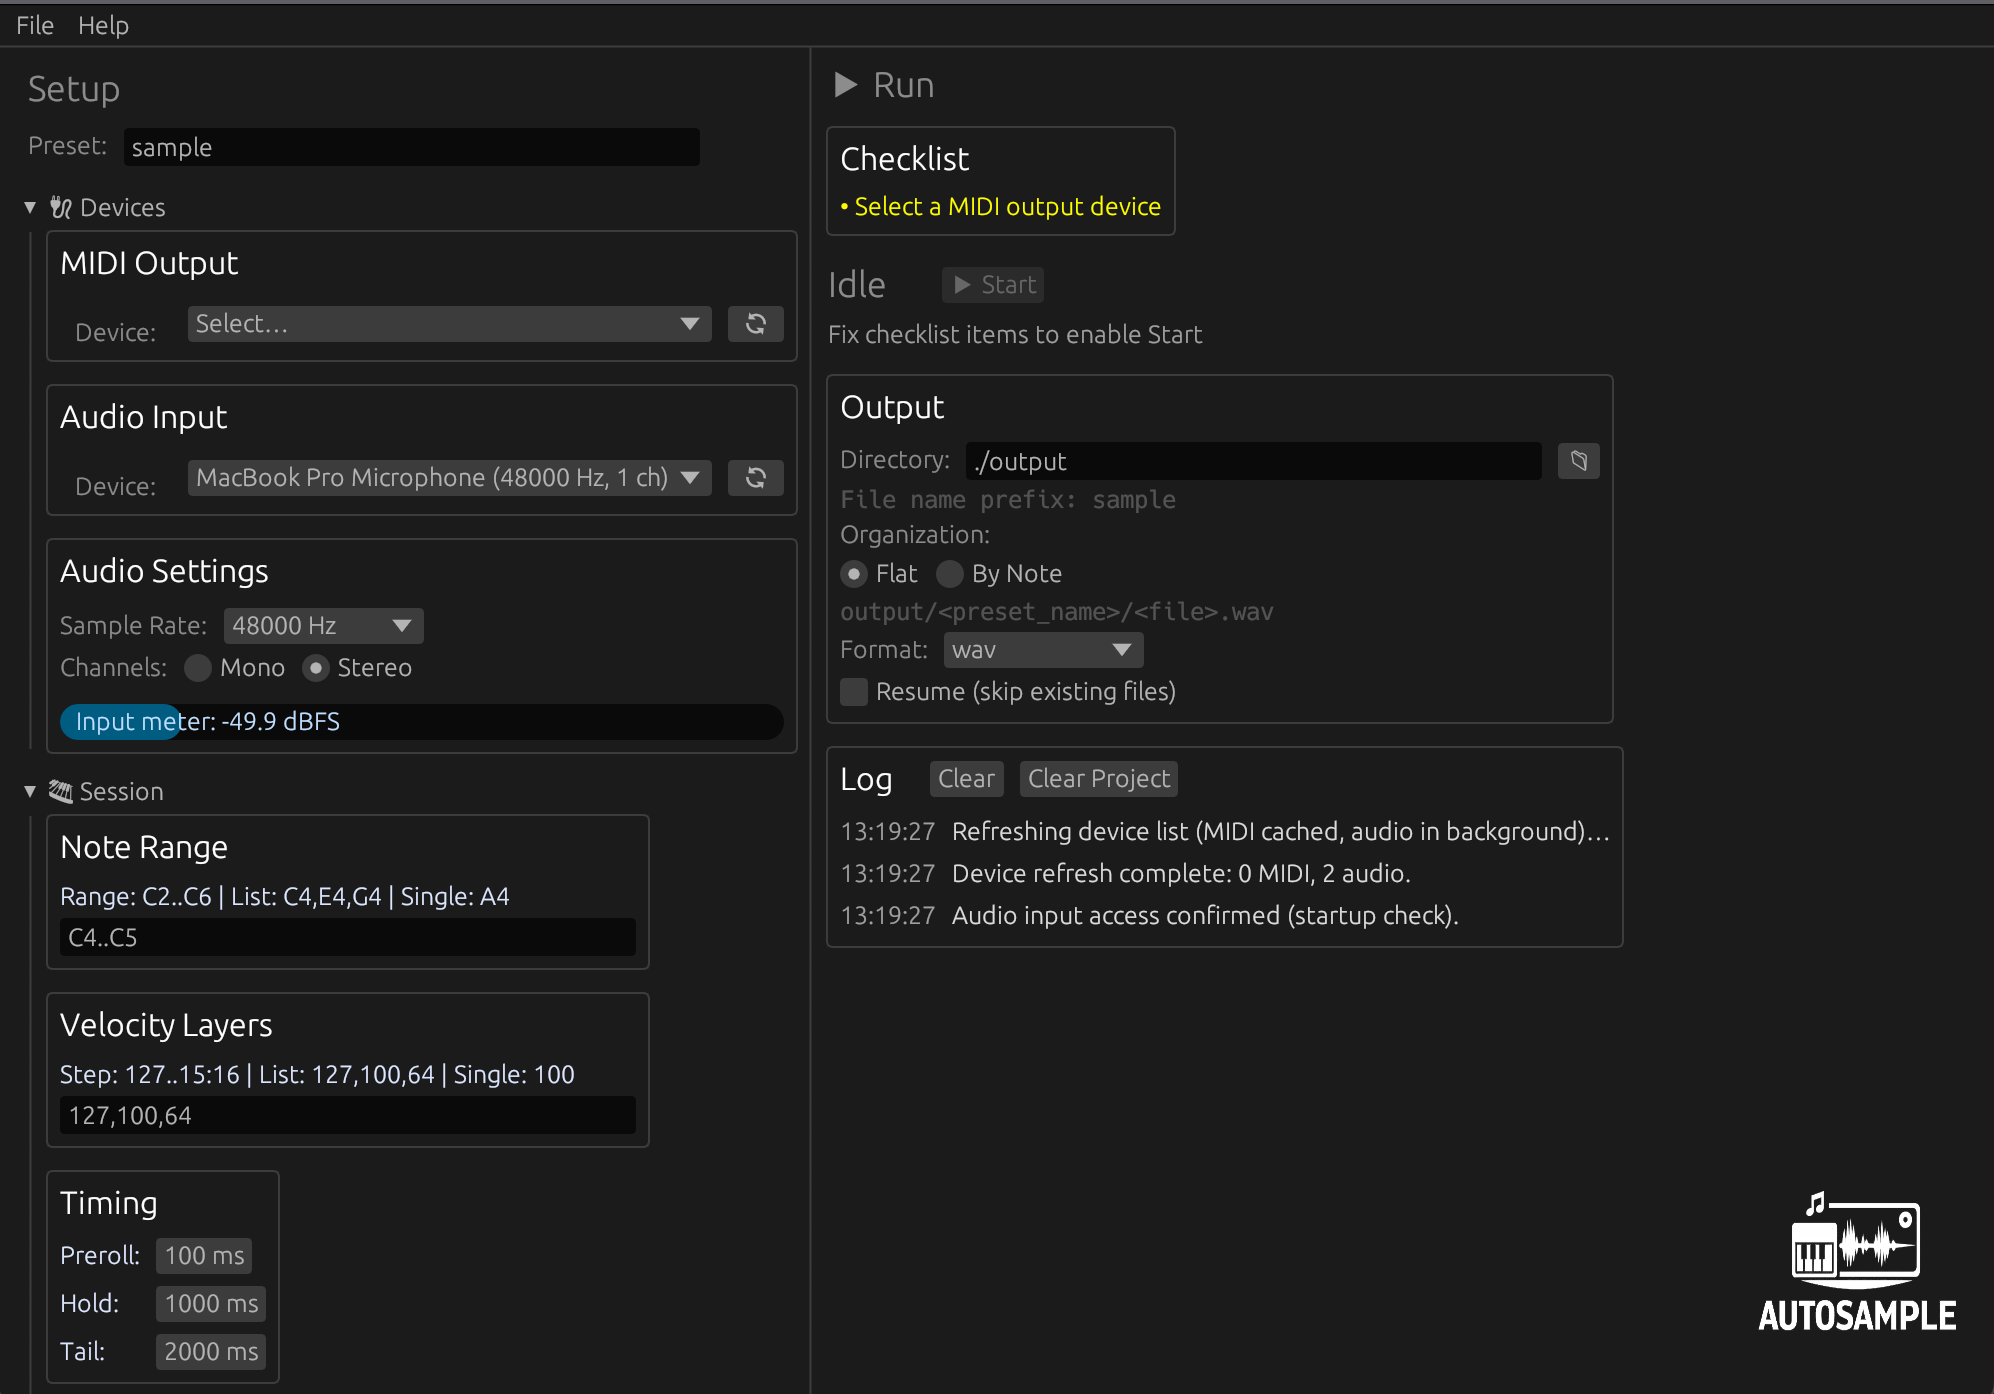Click the Session keyboard icon
Image resolution: width=1994 pixels, height=1394 pixels.
tap(61, 792)
